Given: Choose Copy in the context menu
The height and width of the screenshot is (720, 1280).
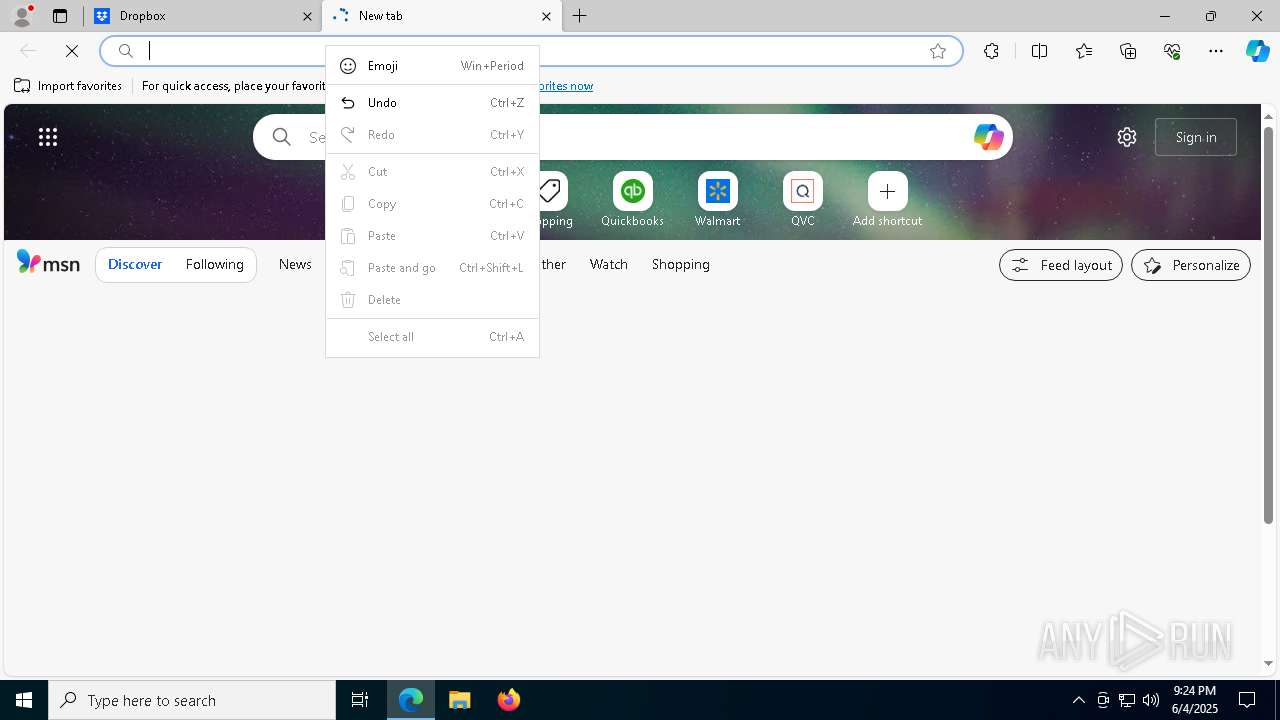Looking at the screenshot, I should click(432, 204).
